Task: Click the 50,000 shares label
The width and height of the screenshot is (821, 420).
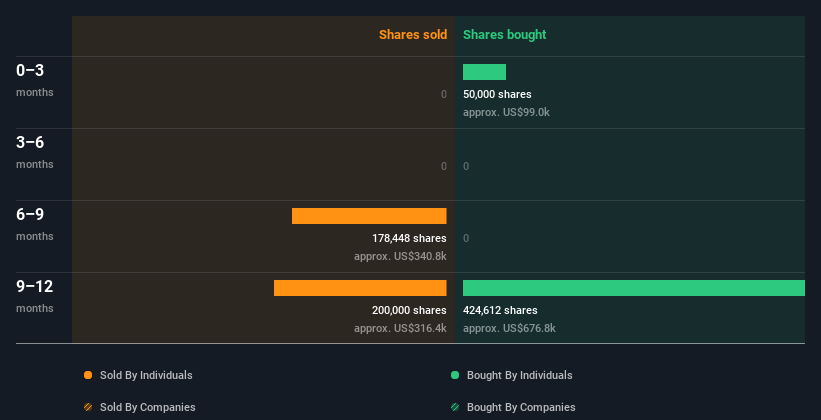Action: 497,94
